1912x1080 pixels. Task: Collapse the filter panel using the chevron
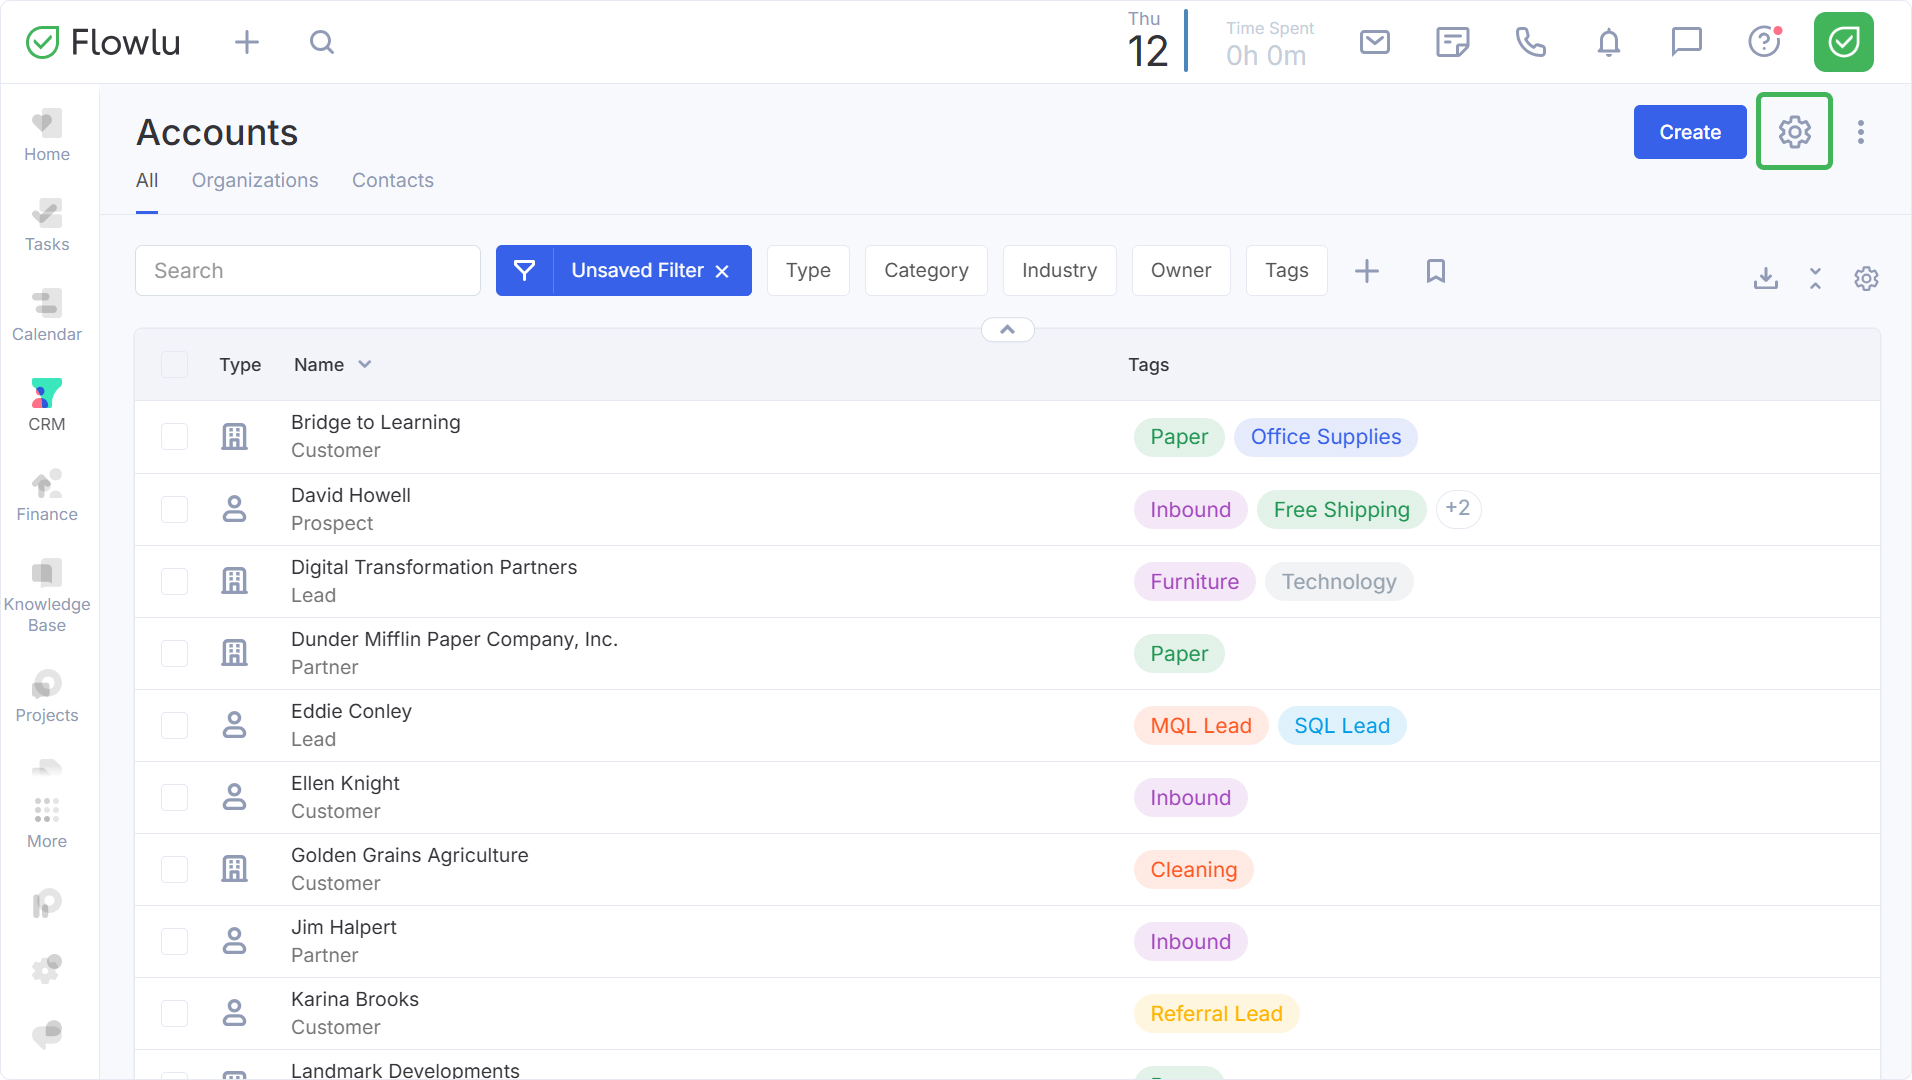(x=1007, y=330)
